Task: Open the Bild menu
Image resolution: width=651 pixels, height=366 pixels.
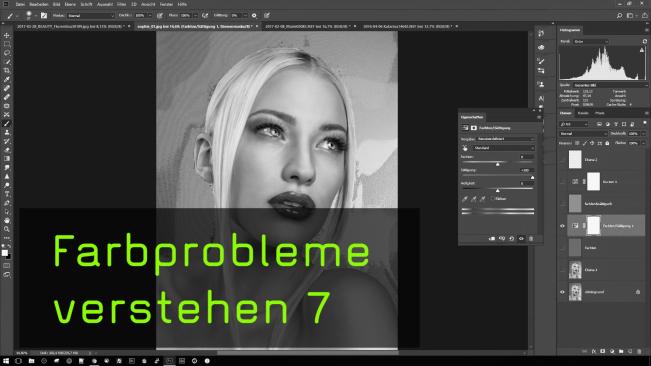Action: 56,4
